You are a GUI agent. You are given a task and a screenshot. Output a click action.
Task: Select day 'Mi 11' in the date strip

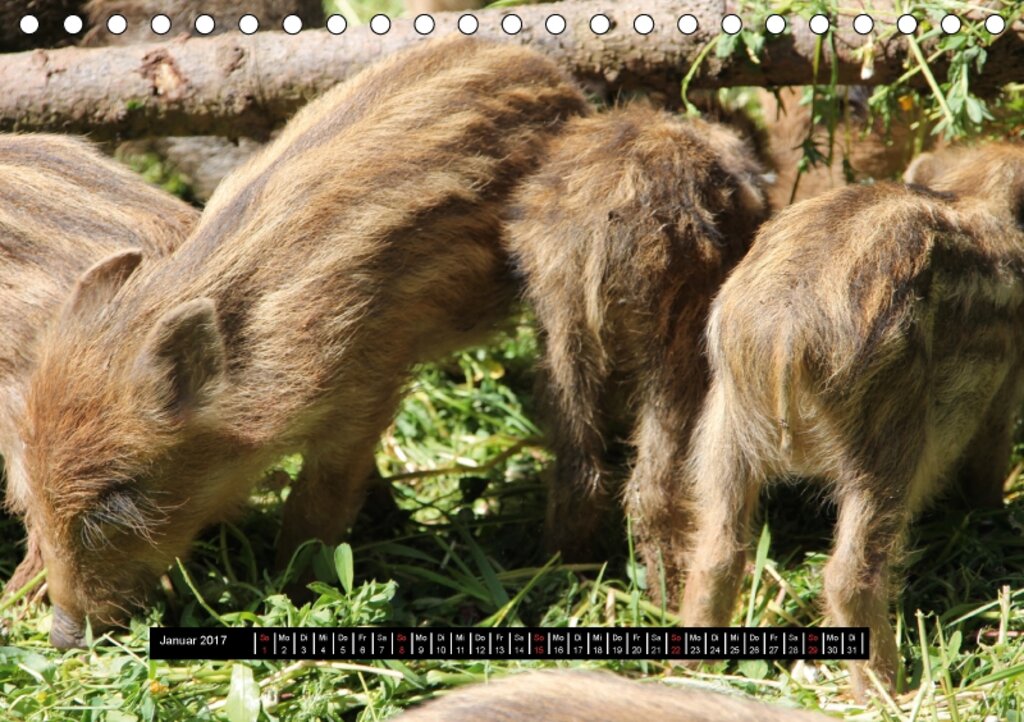460,644
